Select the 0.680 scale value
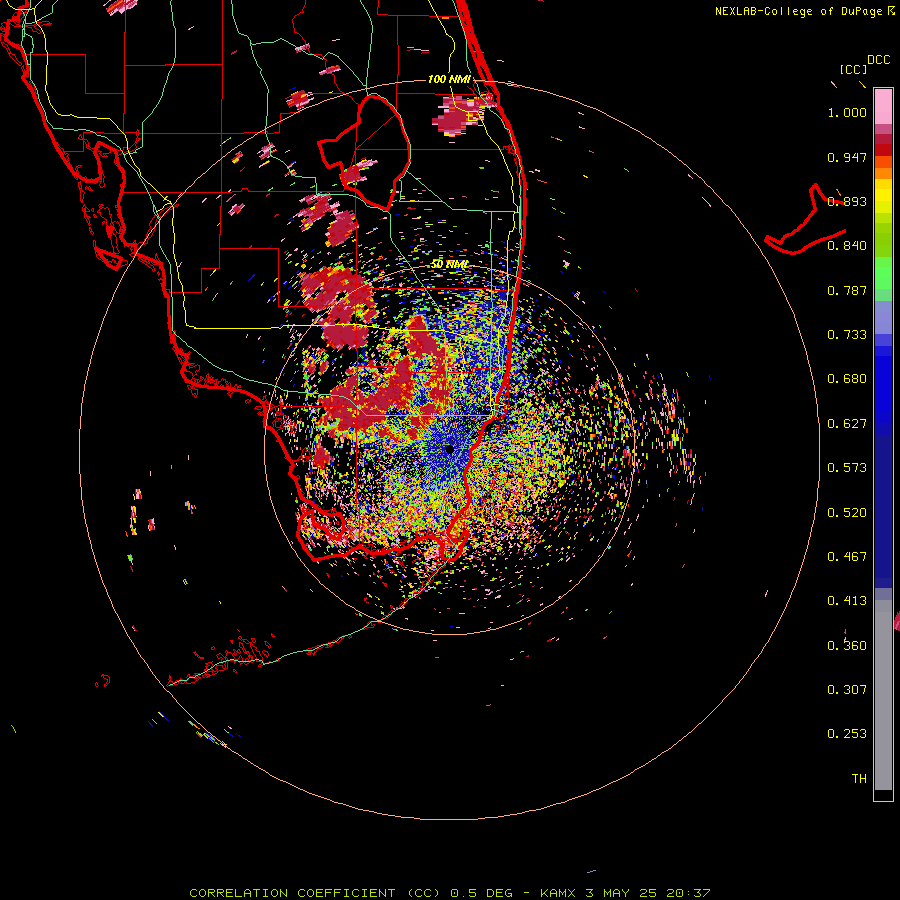Viewport: 900px width, 900px height. [x=847, y=379]
